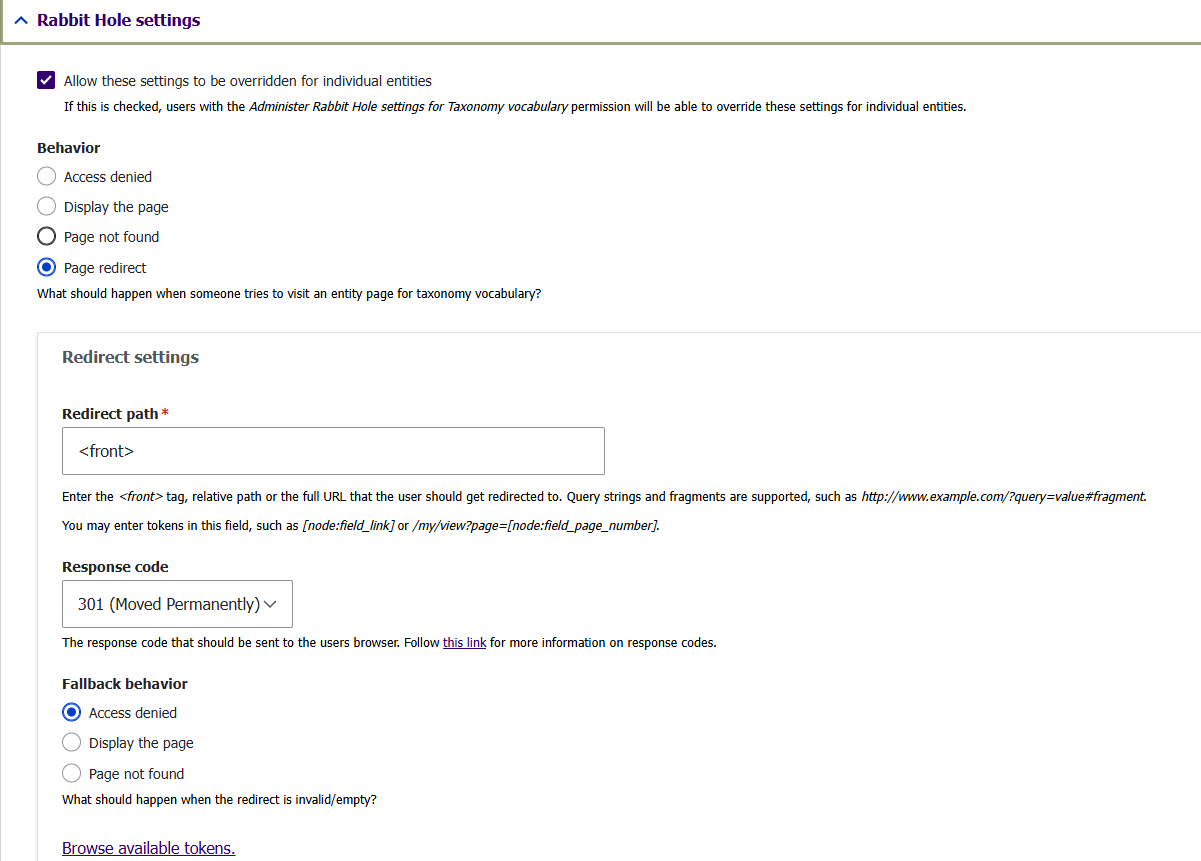1201x861 pixels.
Task: Click the Redirect settings section title
Action: 130,356
